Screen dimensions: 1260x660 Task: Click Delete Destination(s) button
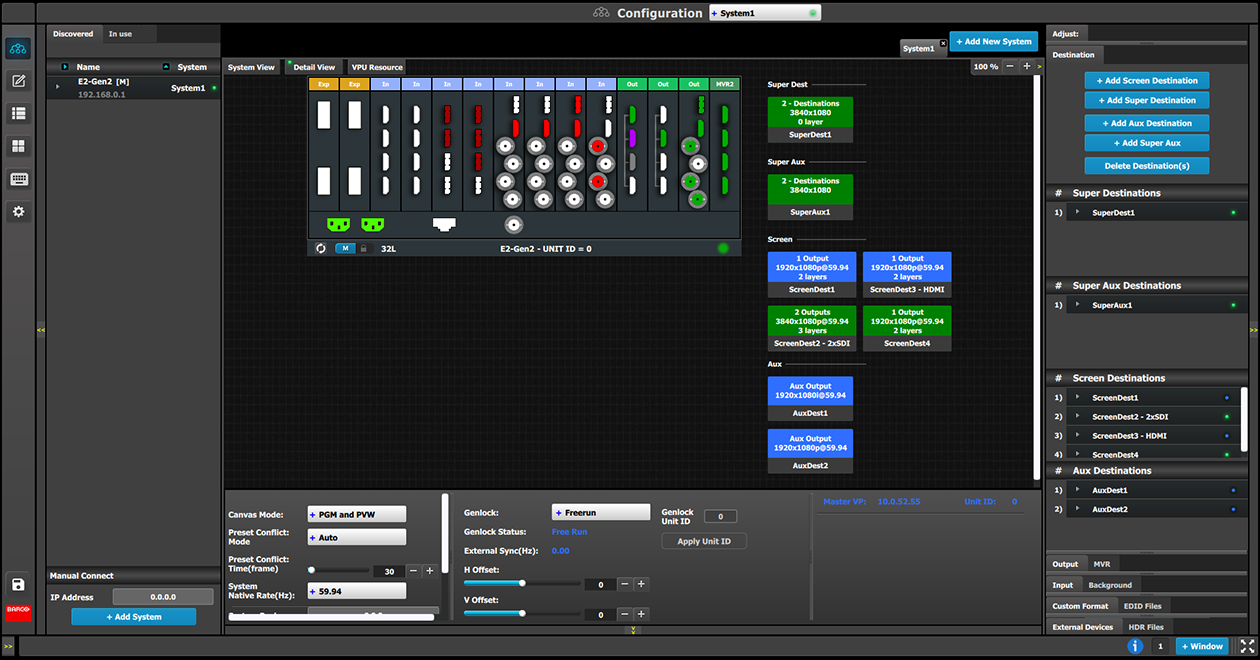coord(1147,166)
